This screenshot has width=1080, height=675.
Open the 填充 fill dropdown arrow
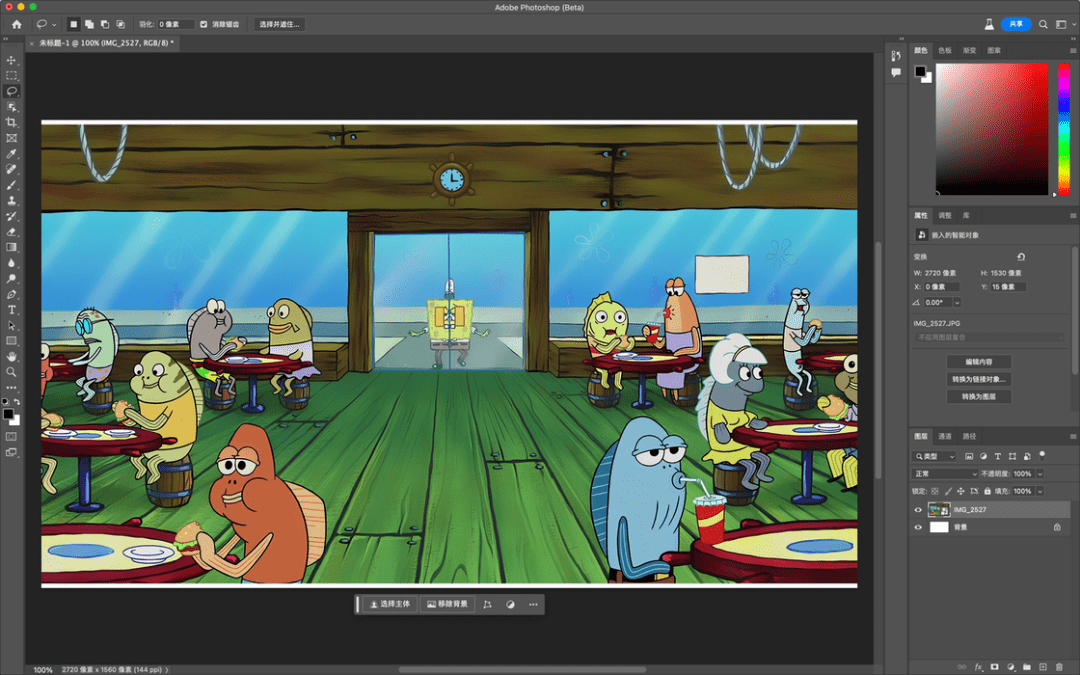pos(1040,491)
